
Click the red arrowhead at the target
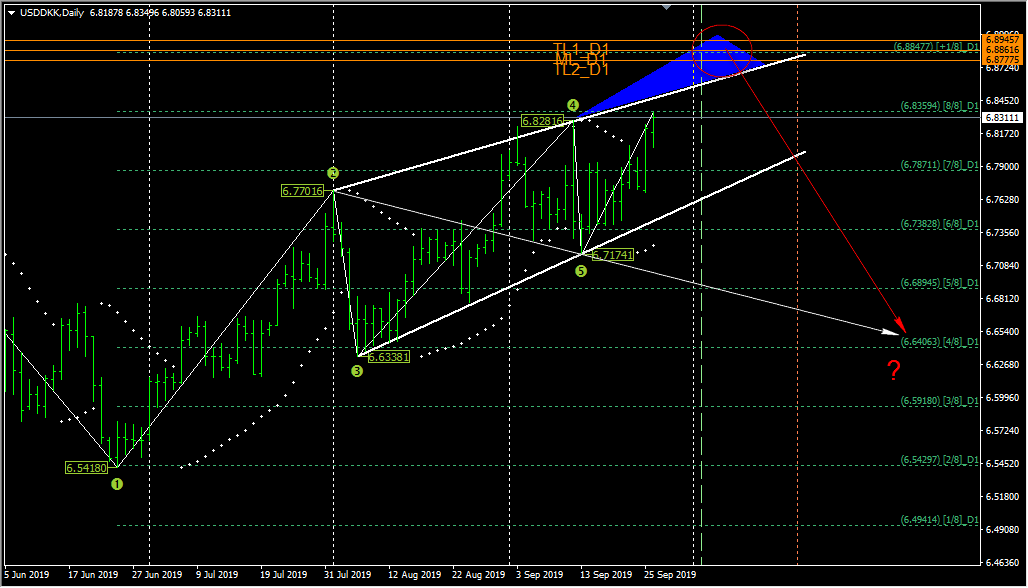tap(901, 324)
